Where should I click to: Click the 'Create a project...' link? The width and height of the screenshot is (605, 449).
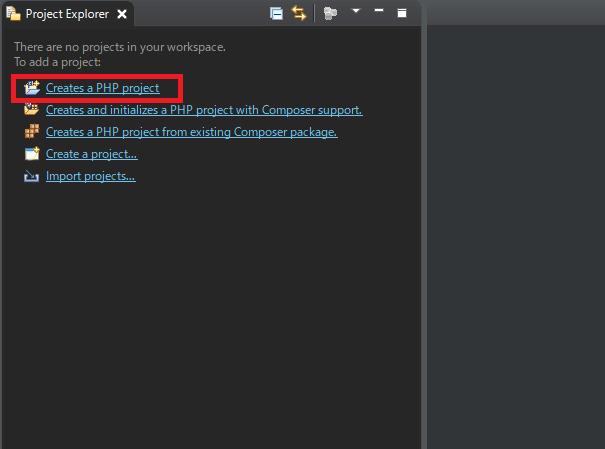tap(91, 154)
